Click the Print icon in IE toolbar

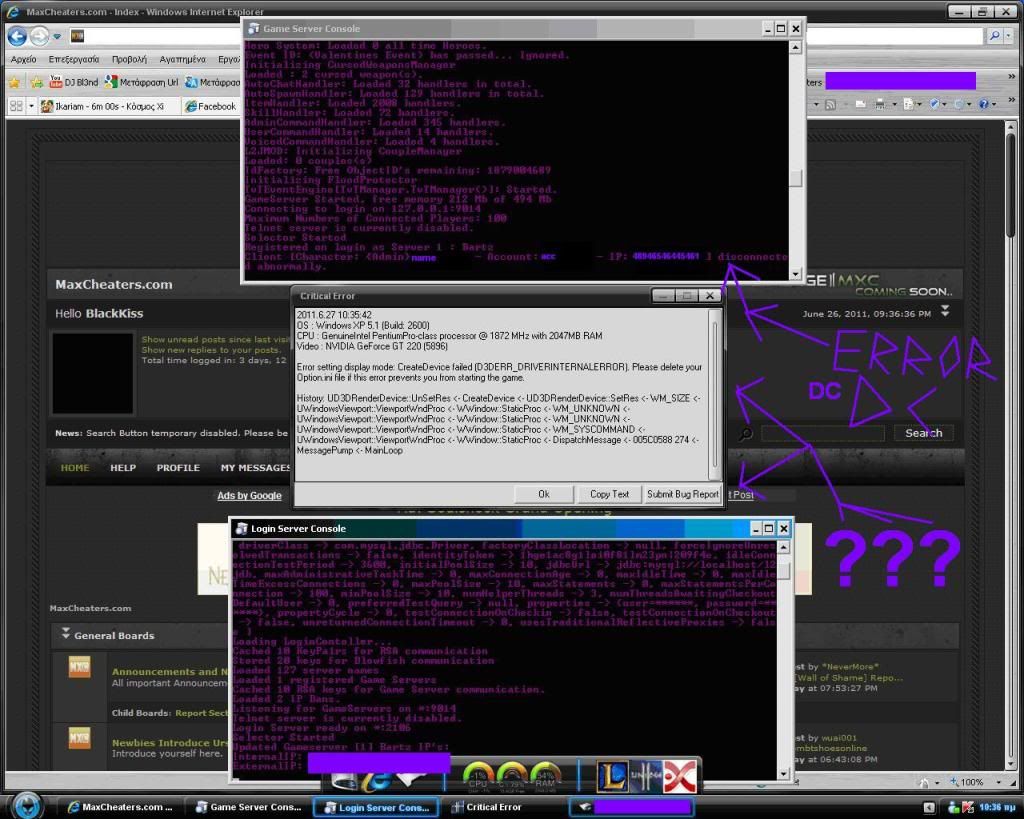coord(882,104)
